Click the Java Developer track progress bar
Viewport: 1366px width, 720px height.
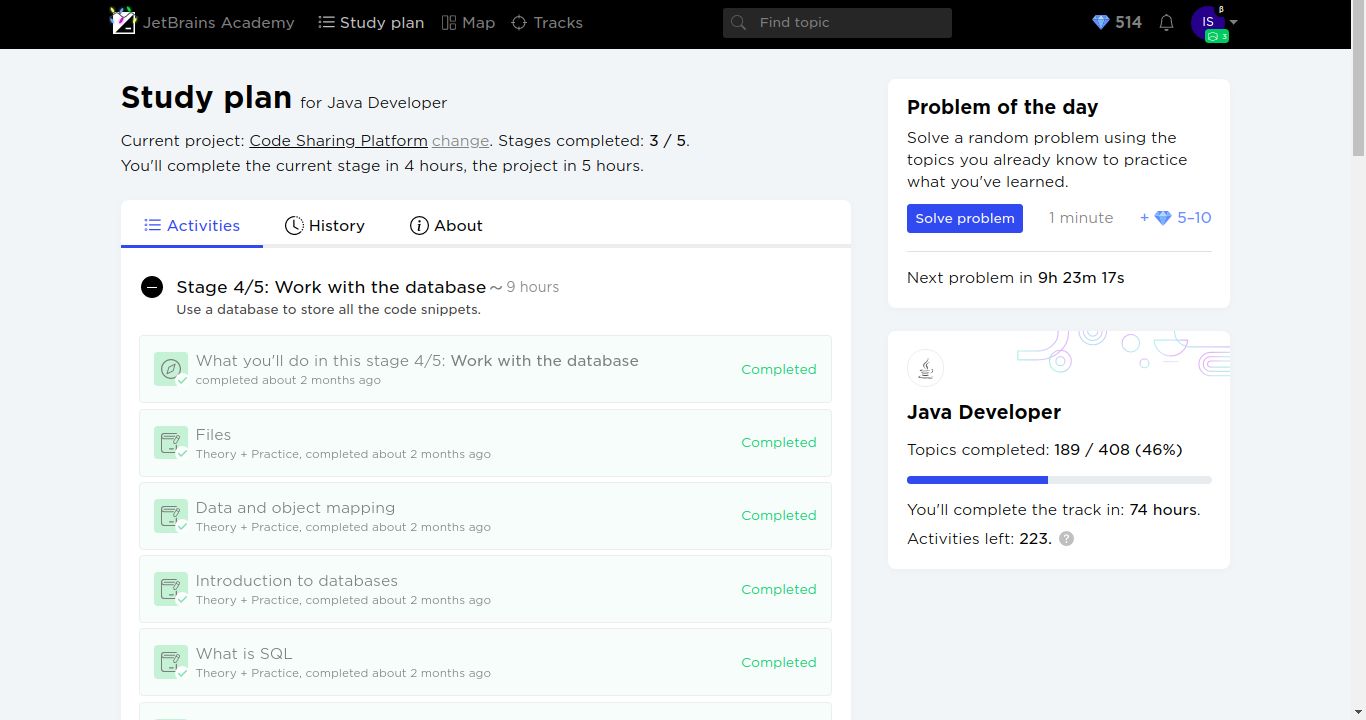[x=1058, y=480]
